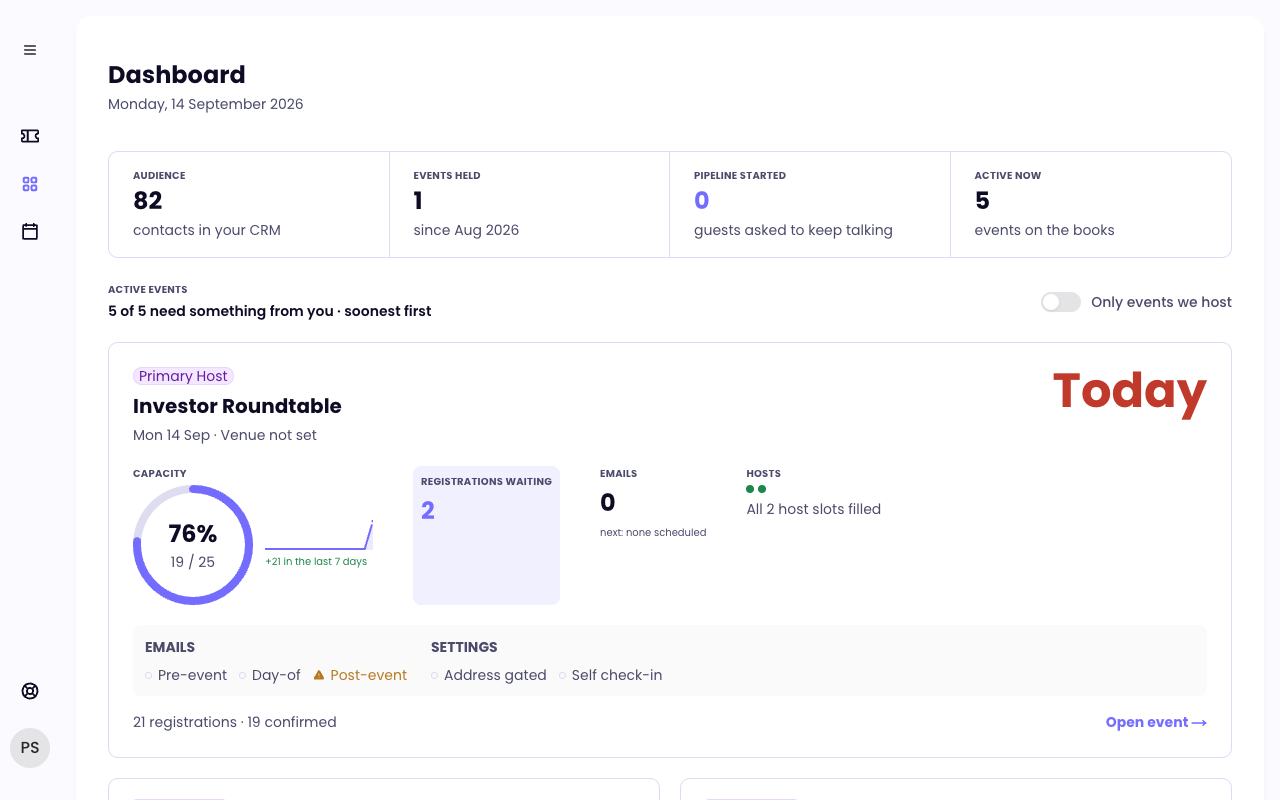Click the Open event link

1156,722
